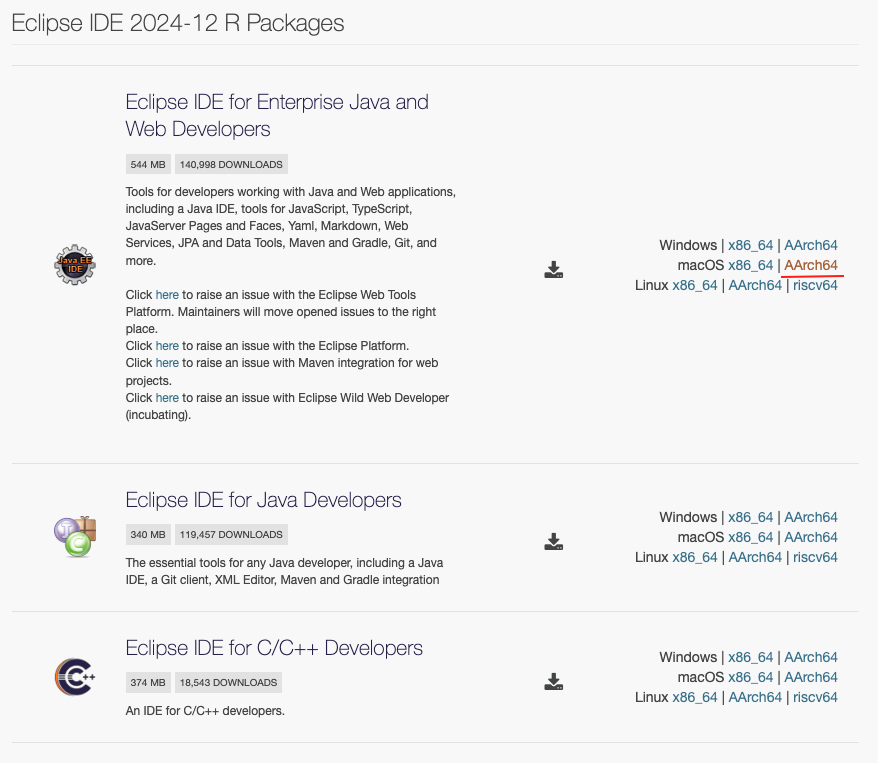Download Java Developers Windows AArch64 build
The width and height of the screenshot is (878, 763).
[x=811, y=517]
